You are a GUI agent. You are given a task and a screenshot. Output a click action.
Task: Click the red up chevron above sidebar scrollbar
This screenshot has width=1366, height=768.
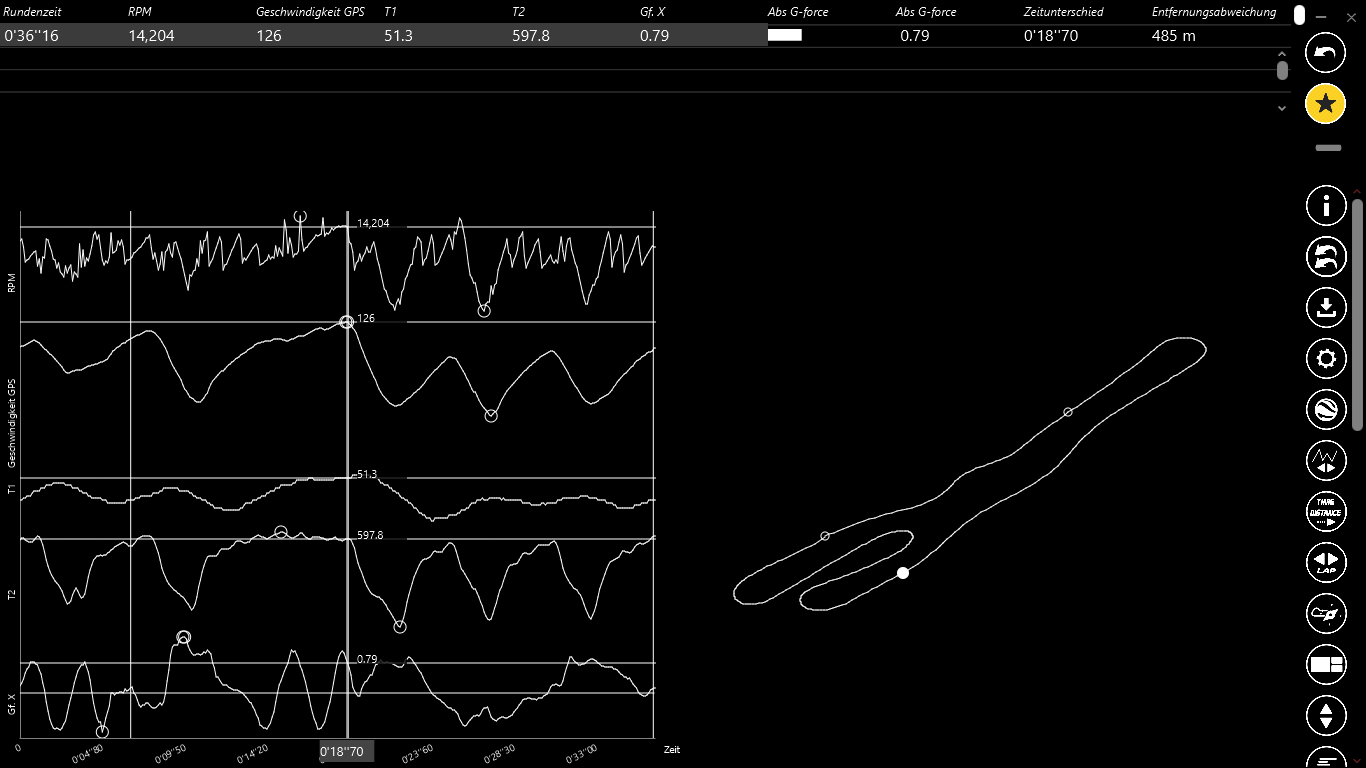click(x=1357, y=192)
